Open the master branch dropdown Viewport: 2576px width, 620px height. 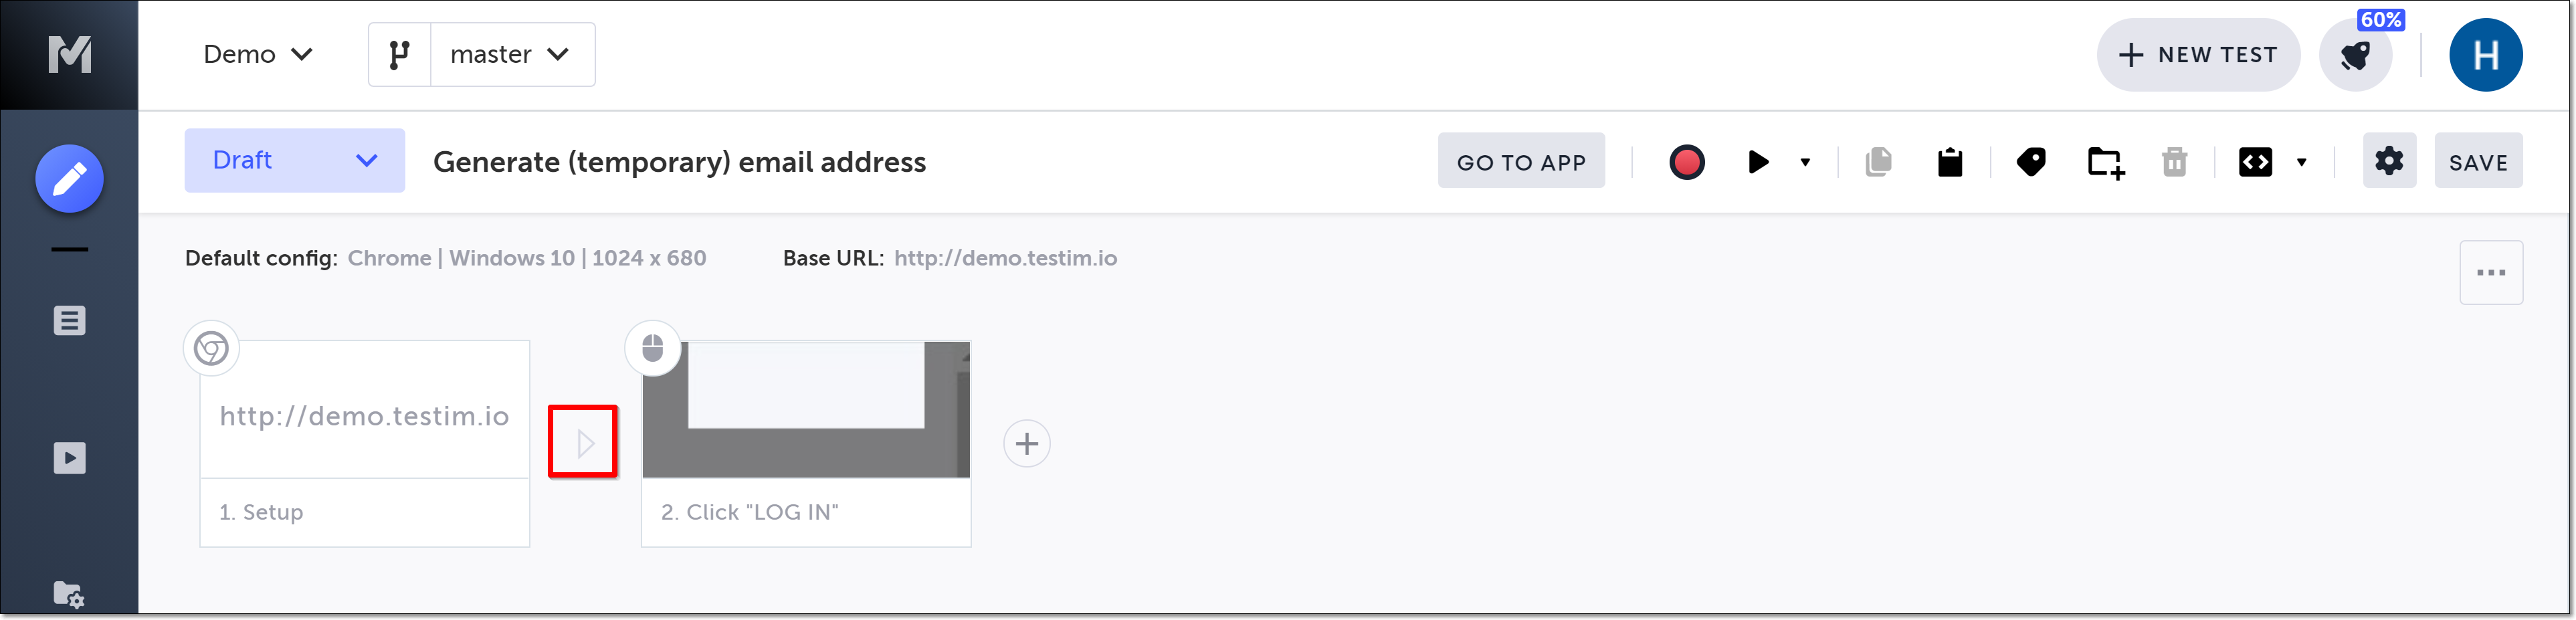click(x=510, y=55)
